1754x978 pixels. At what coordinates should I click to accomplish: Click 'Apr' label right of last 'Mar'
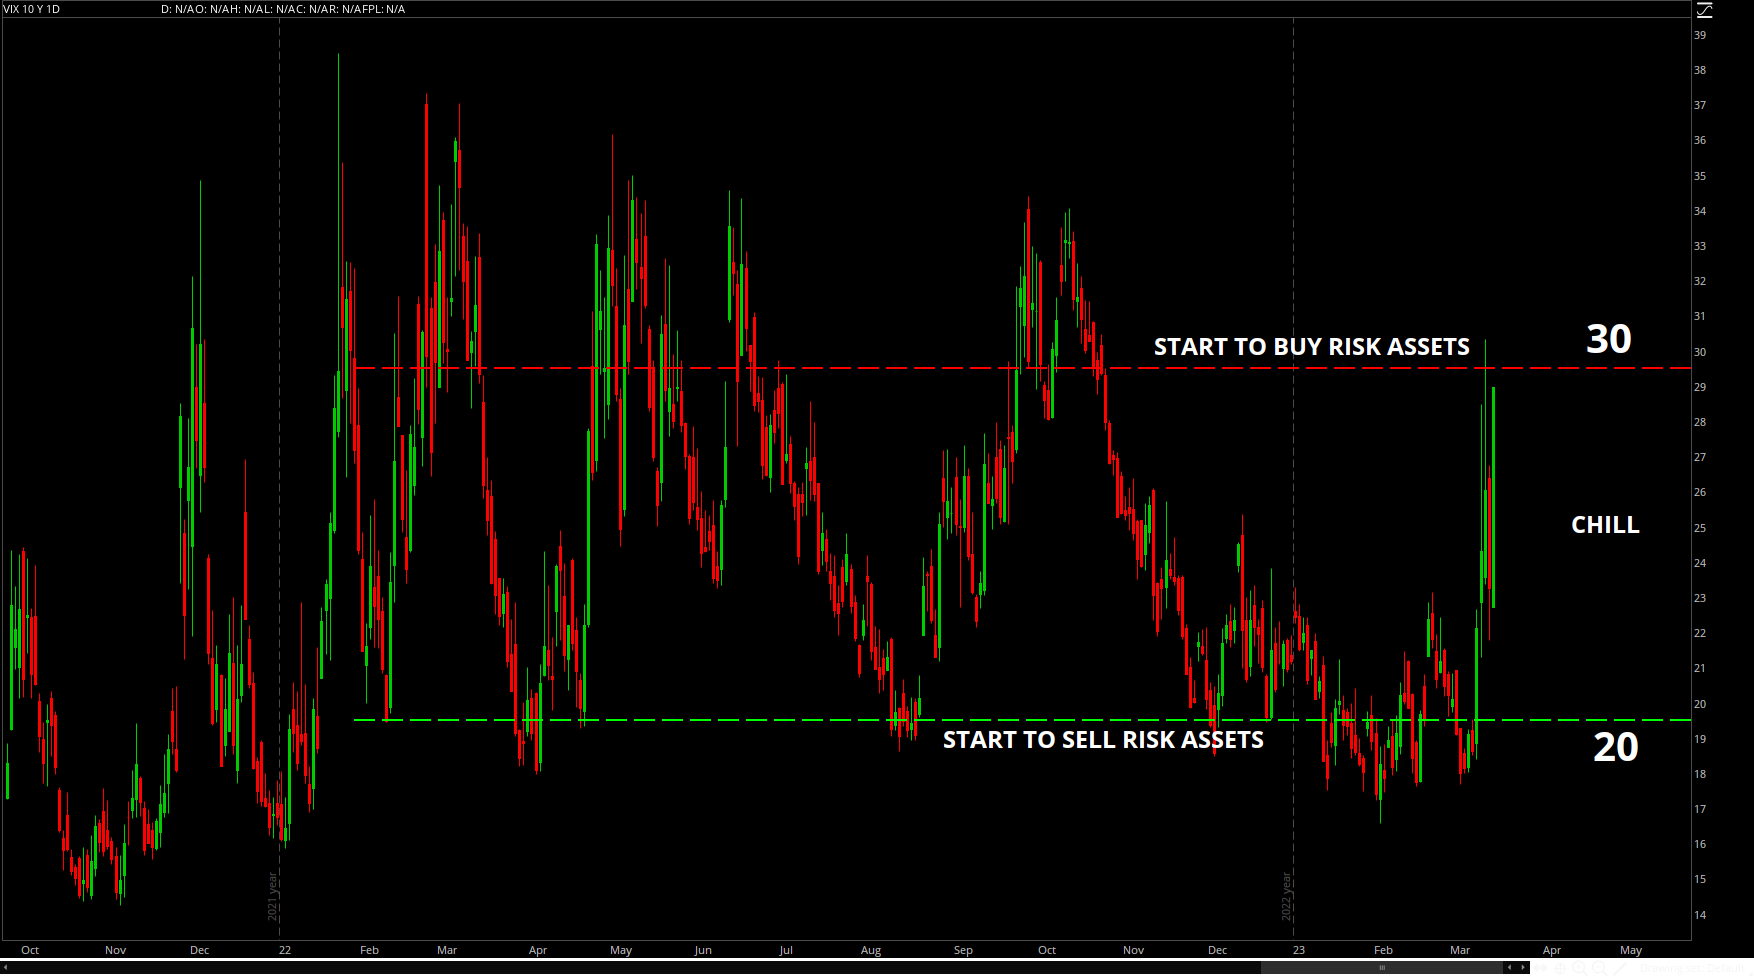pos(1552,950)
